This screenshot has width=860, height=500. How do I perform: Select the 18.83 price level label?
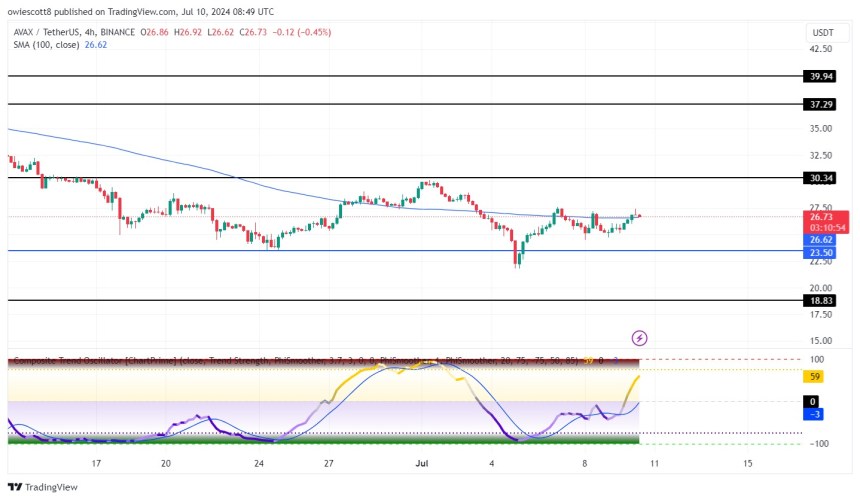click(x=819, y=300)
